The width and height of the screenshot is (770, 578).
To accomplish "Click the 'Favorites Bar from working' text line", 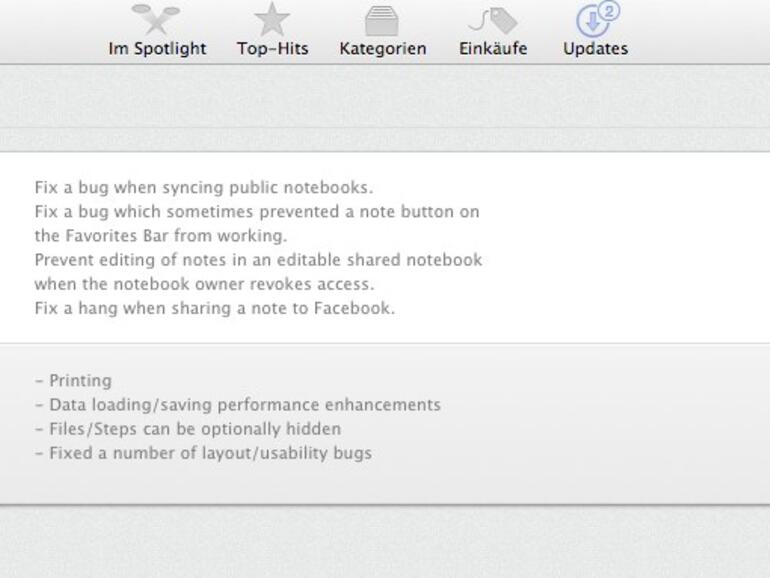I will tap(160, 236).
